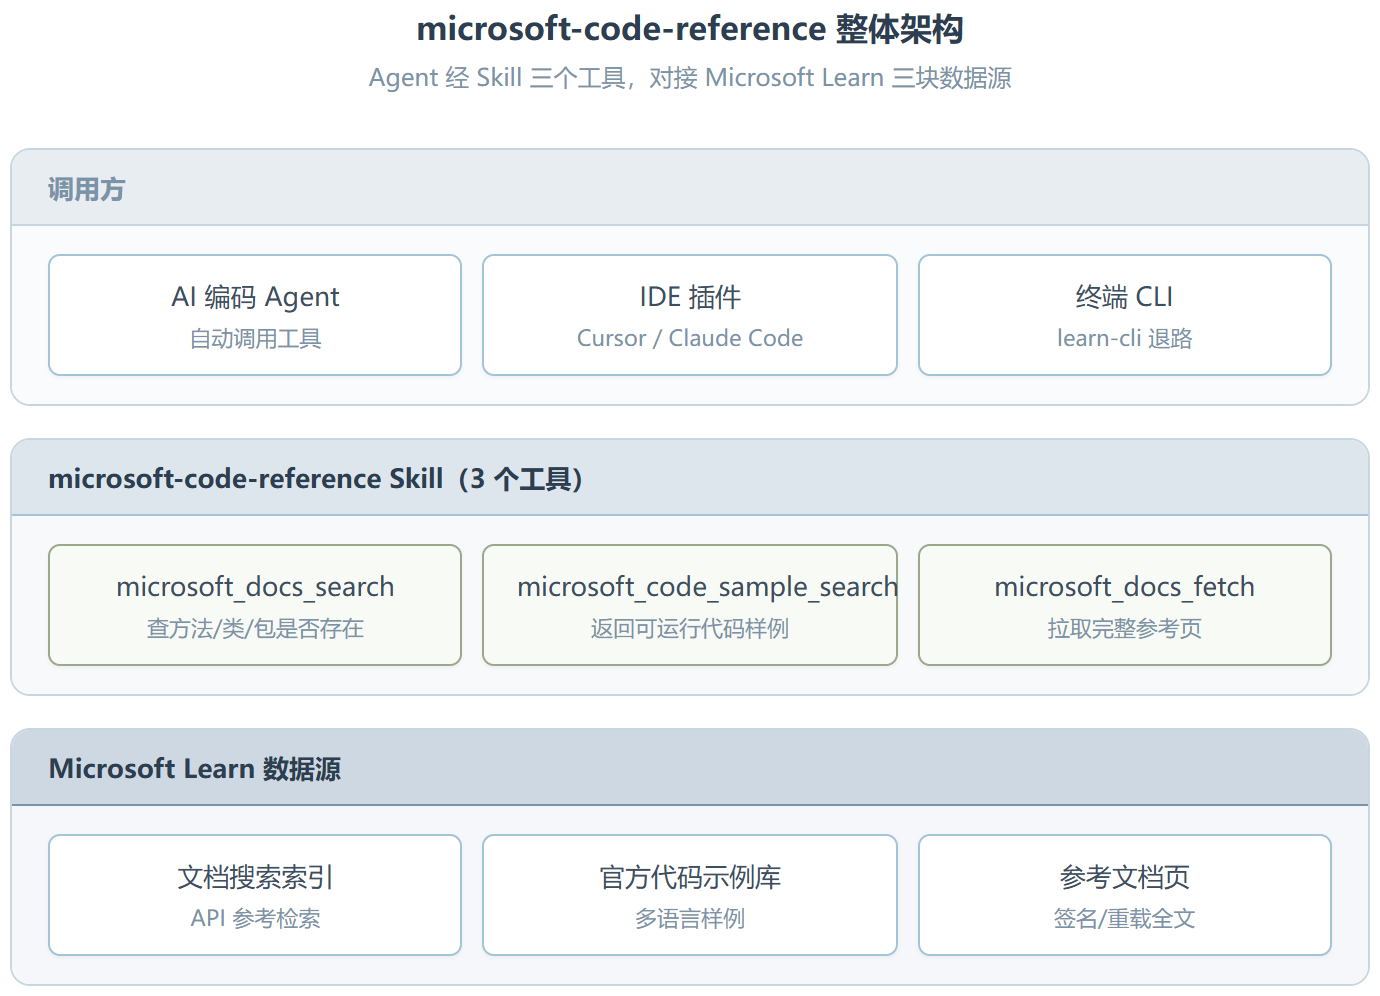1380x996 pixels.
Task: Click the 自动调用工具 caption
Action: 255,339
